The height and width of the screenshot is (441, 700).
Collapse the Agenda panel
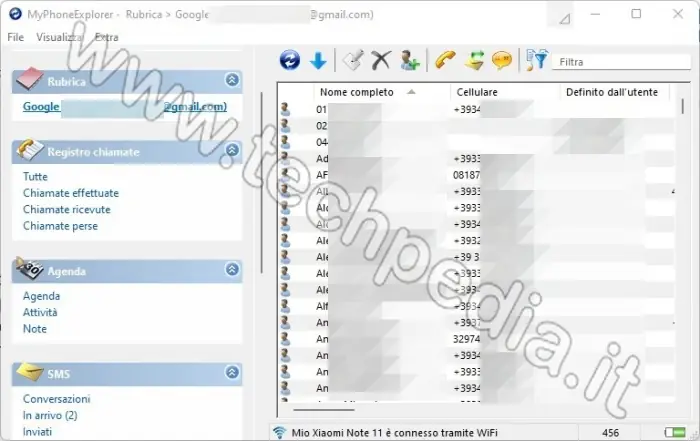click(x=232, y=269)
